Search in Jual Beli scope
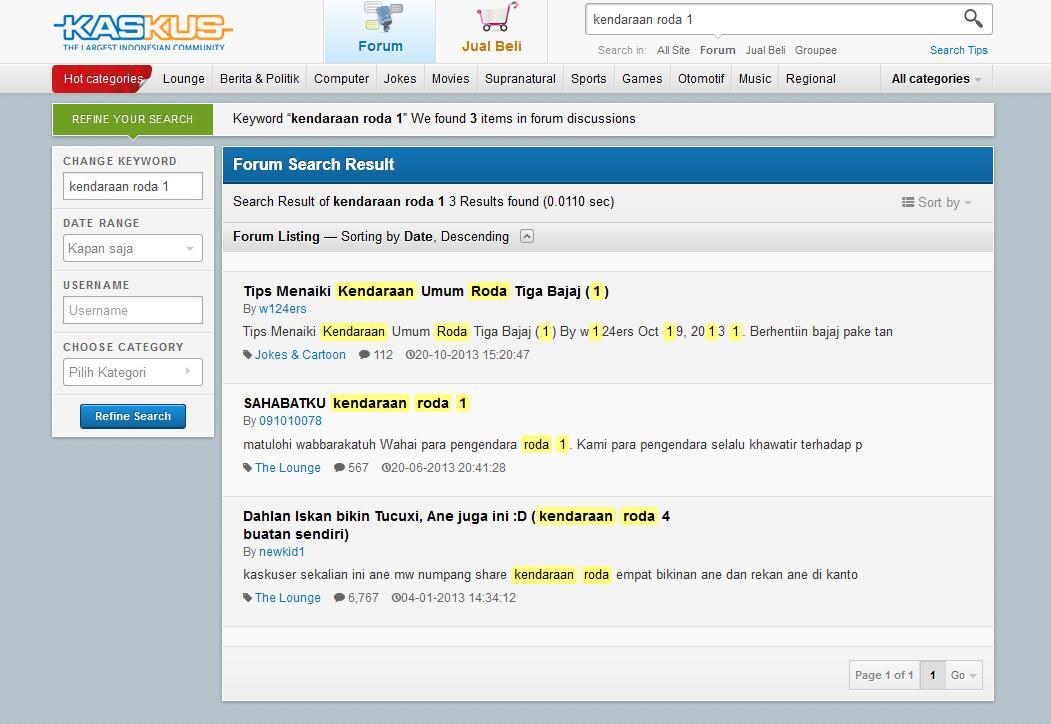This screenshot has width=1051, height=724. point(765,50)
